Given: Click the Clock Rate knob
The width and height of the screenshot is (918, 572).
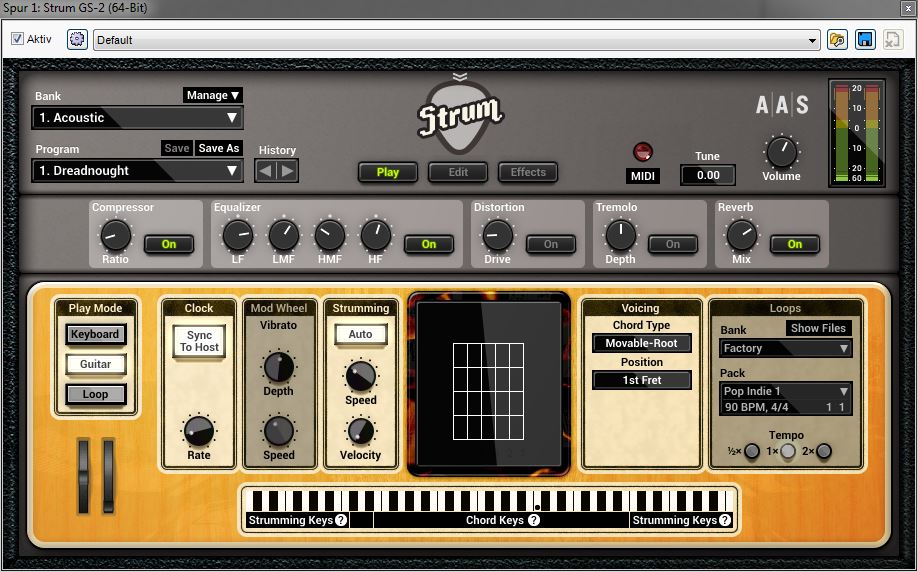Looking at the screenshot, I should (199, 431).
